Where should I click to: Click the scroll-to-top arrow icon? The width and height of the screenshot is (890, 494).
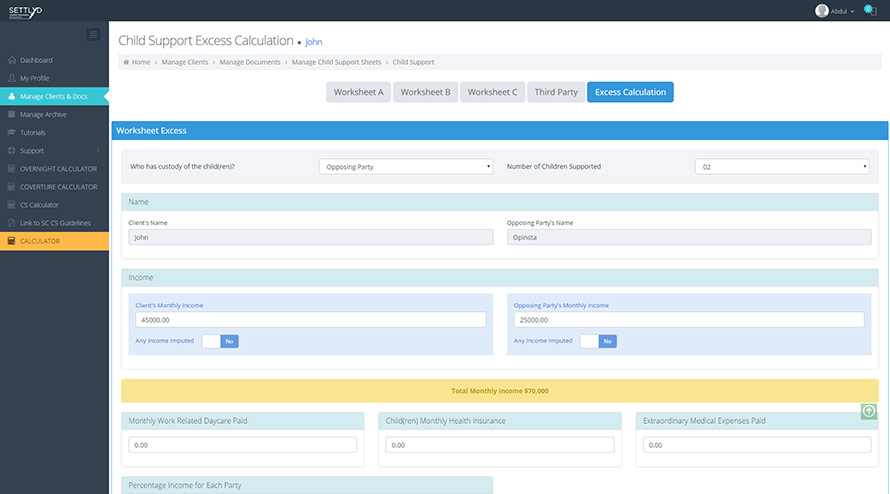(868, 411)
